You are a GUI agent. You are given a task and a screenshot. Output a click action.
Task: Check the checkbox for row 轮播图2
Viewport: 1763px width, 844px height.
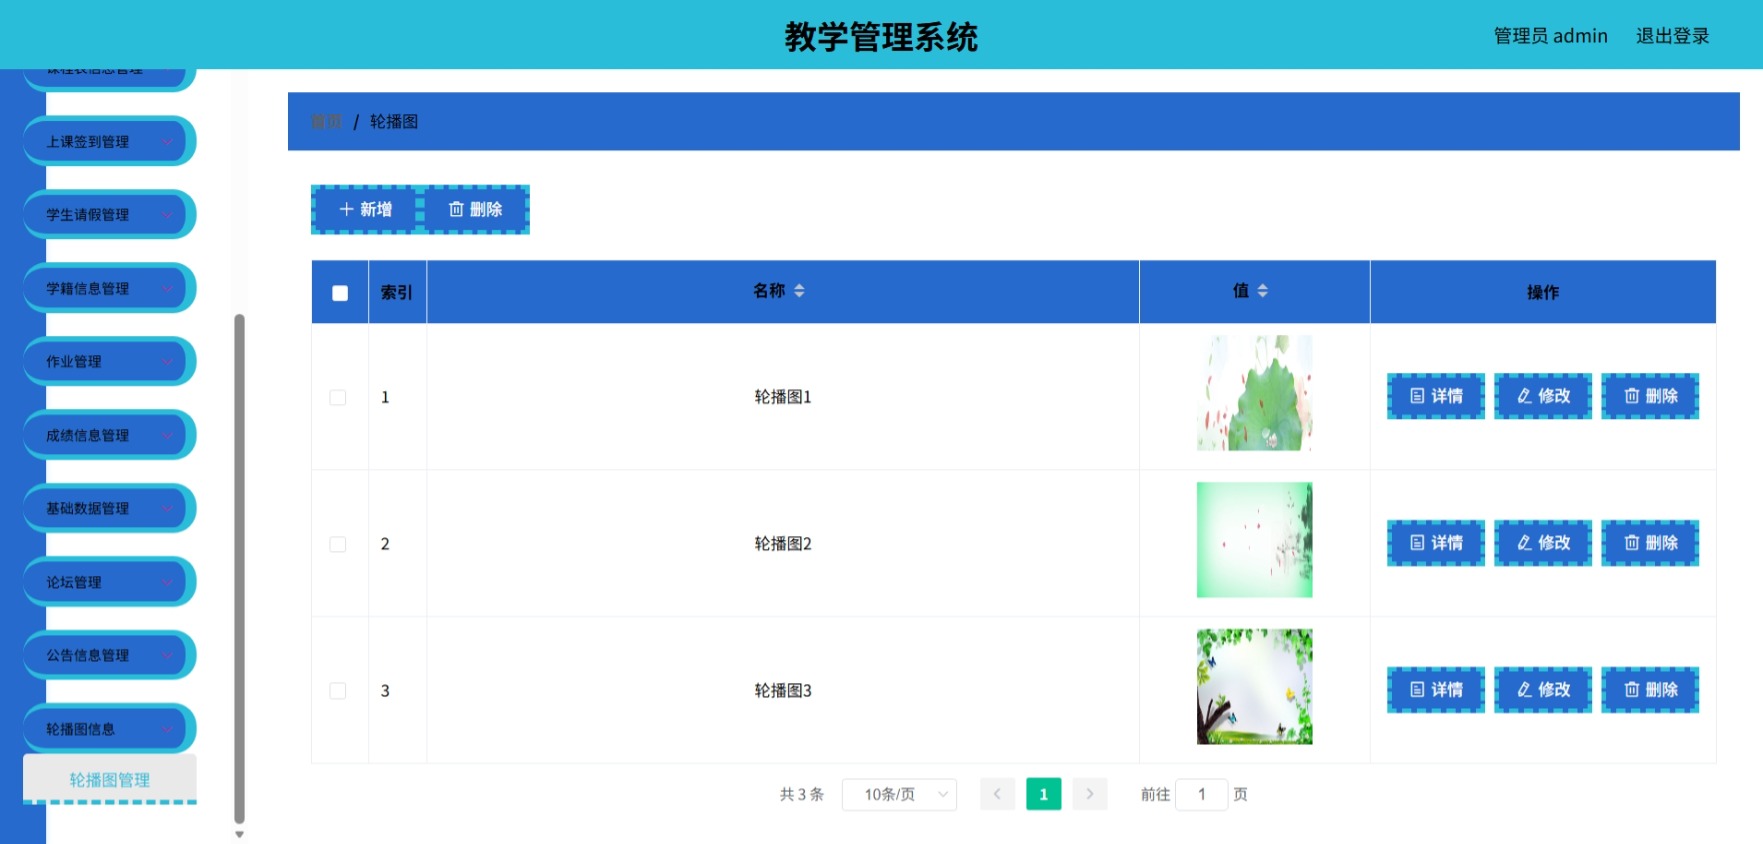click(x=338, y=544)
